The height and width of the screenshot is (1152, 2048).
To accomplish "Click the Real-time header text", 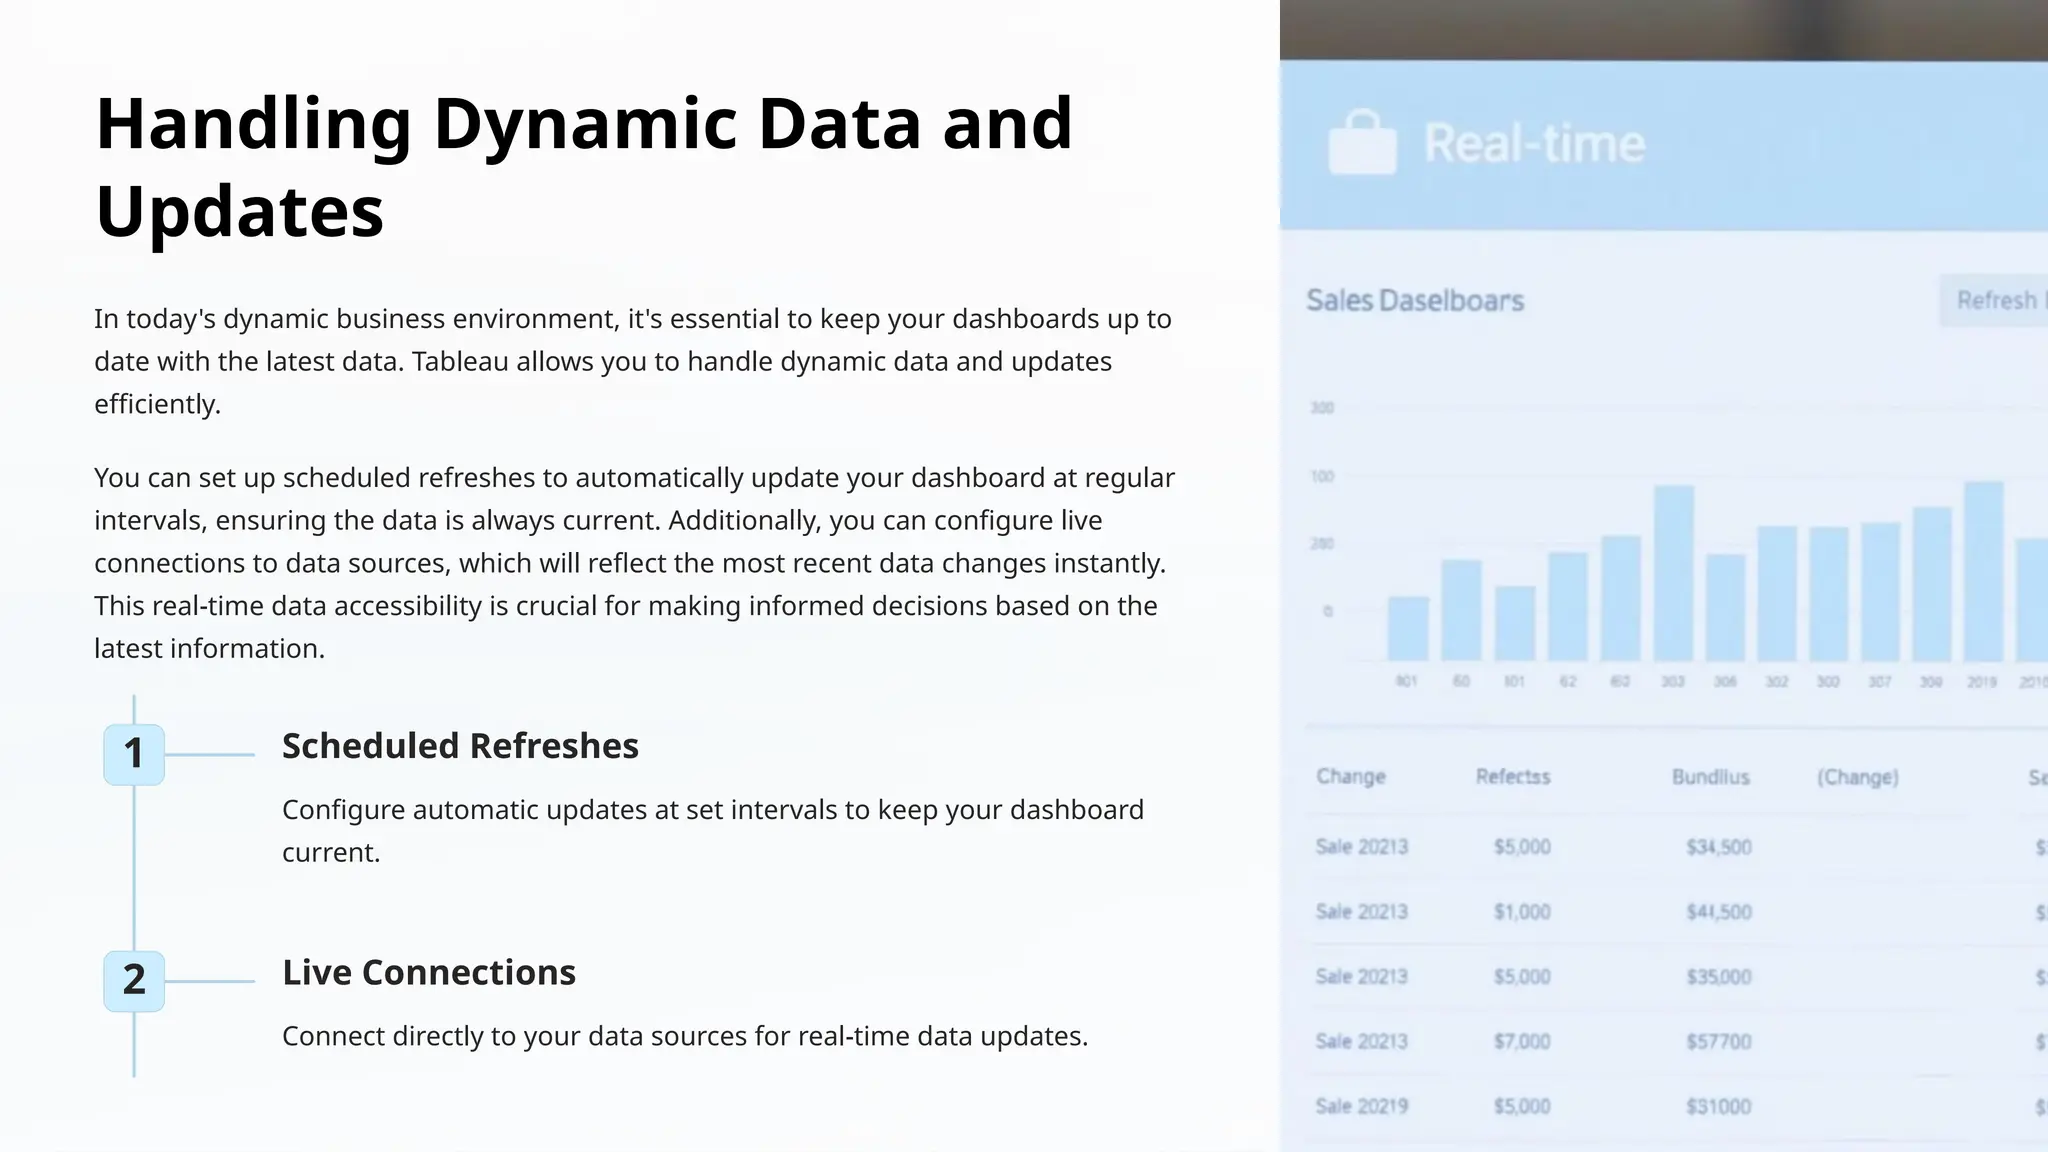I will point(1534,144).
